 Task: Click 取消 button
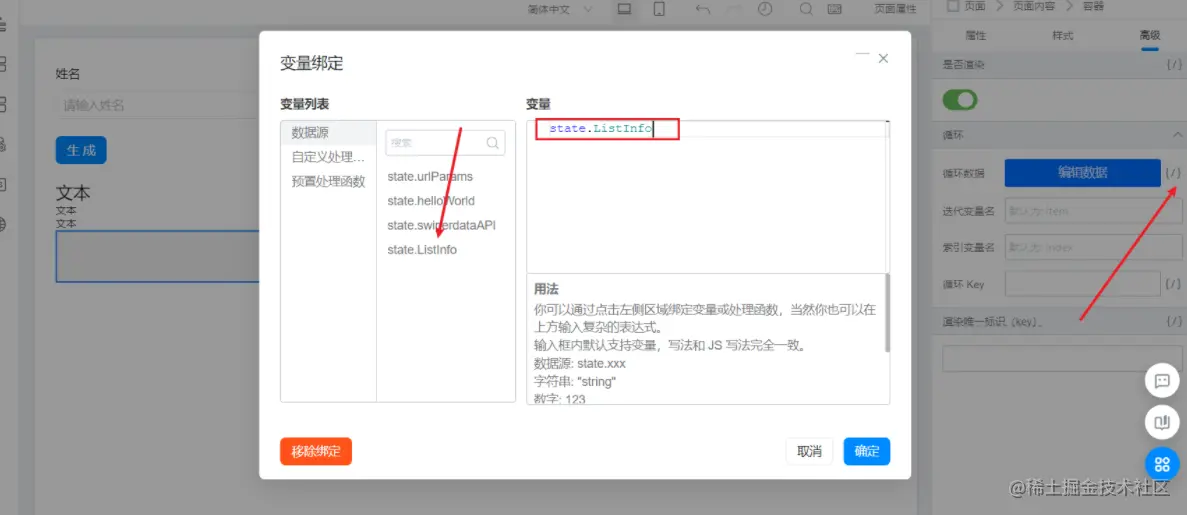(x=809, y=451)
